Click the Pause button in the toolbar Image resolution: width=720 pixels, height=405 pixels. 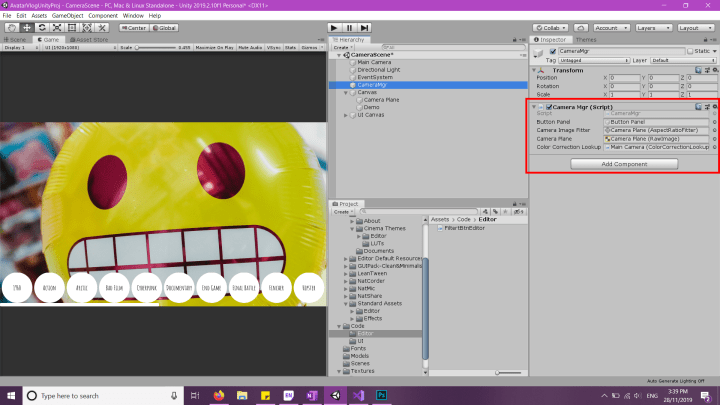click(x=351, y=28)
